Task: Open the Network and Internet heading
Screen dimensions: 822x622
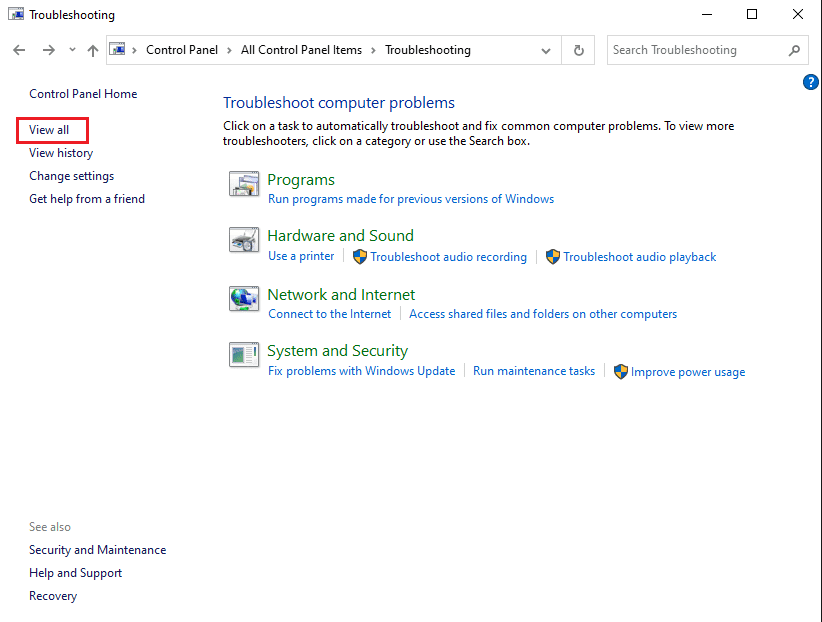Action: 341,295
